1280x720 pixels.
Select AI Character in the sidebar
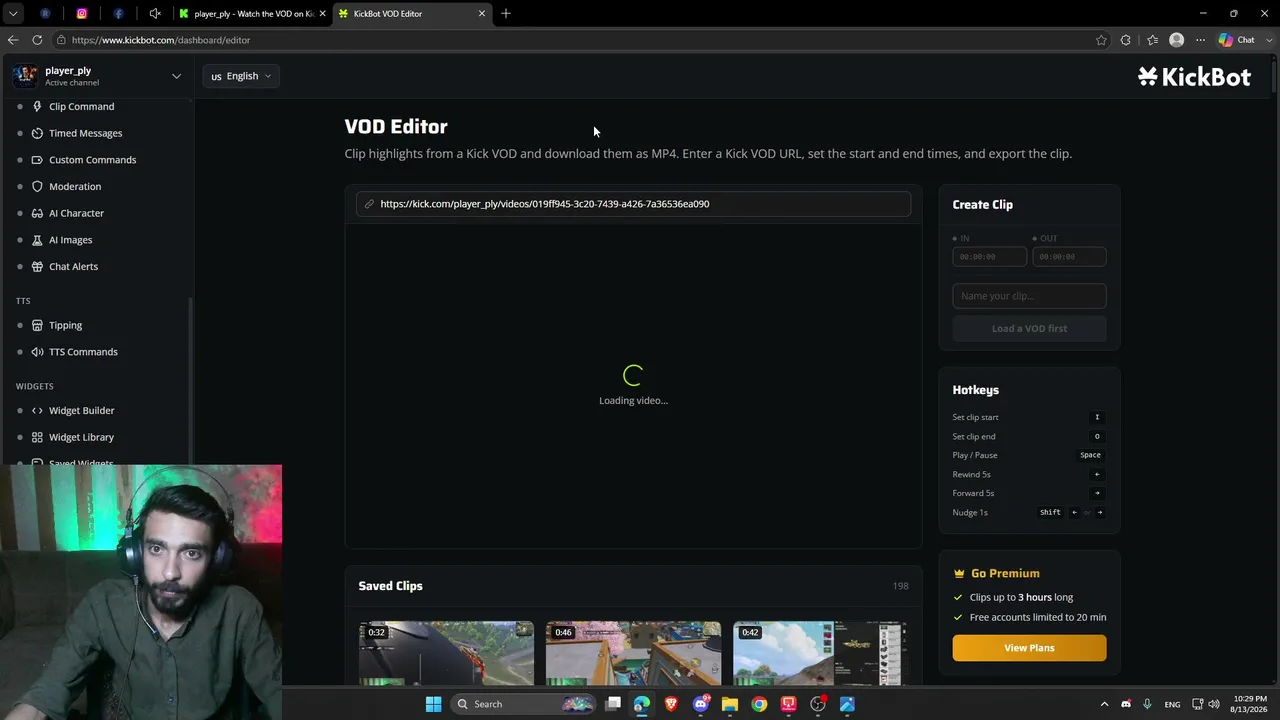click(76, 213)
